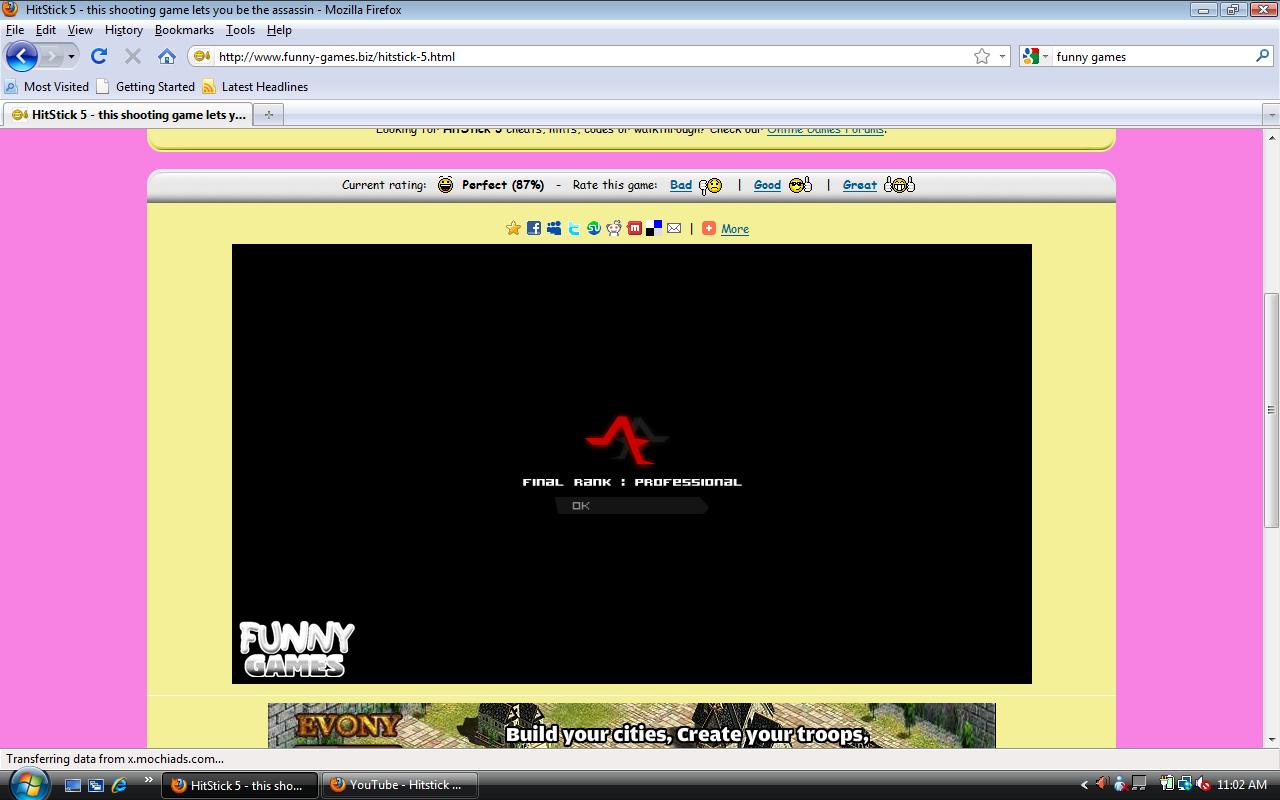
Task: Share the game on Facebook
Action: pos(533,228)
